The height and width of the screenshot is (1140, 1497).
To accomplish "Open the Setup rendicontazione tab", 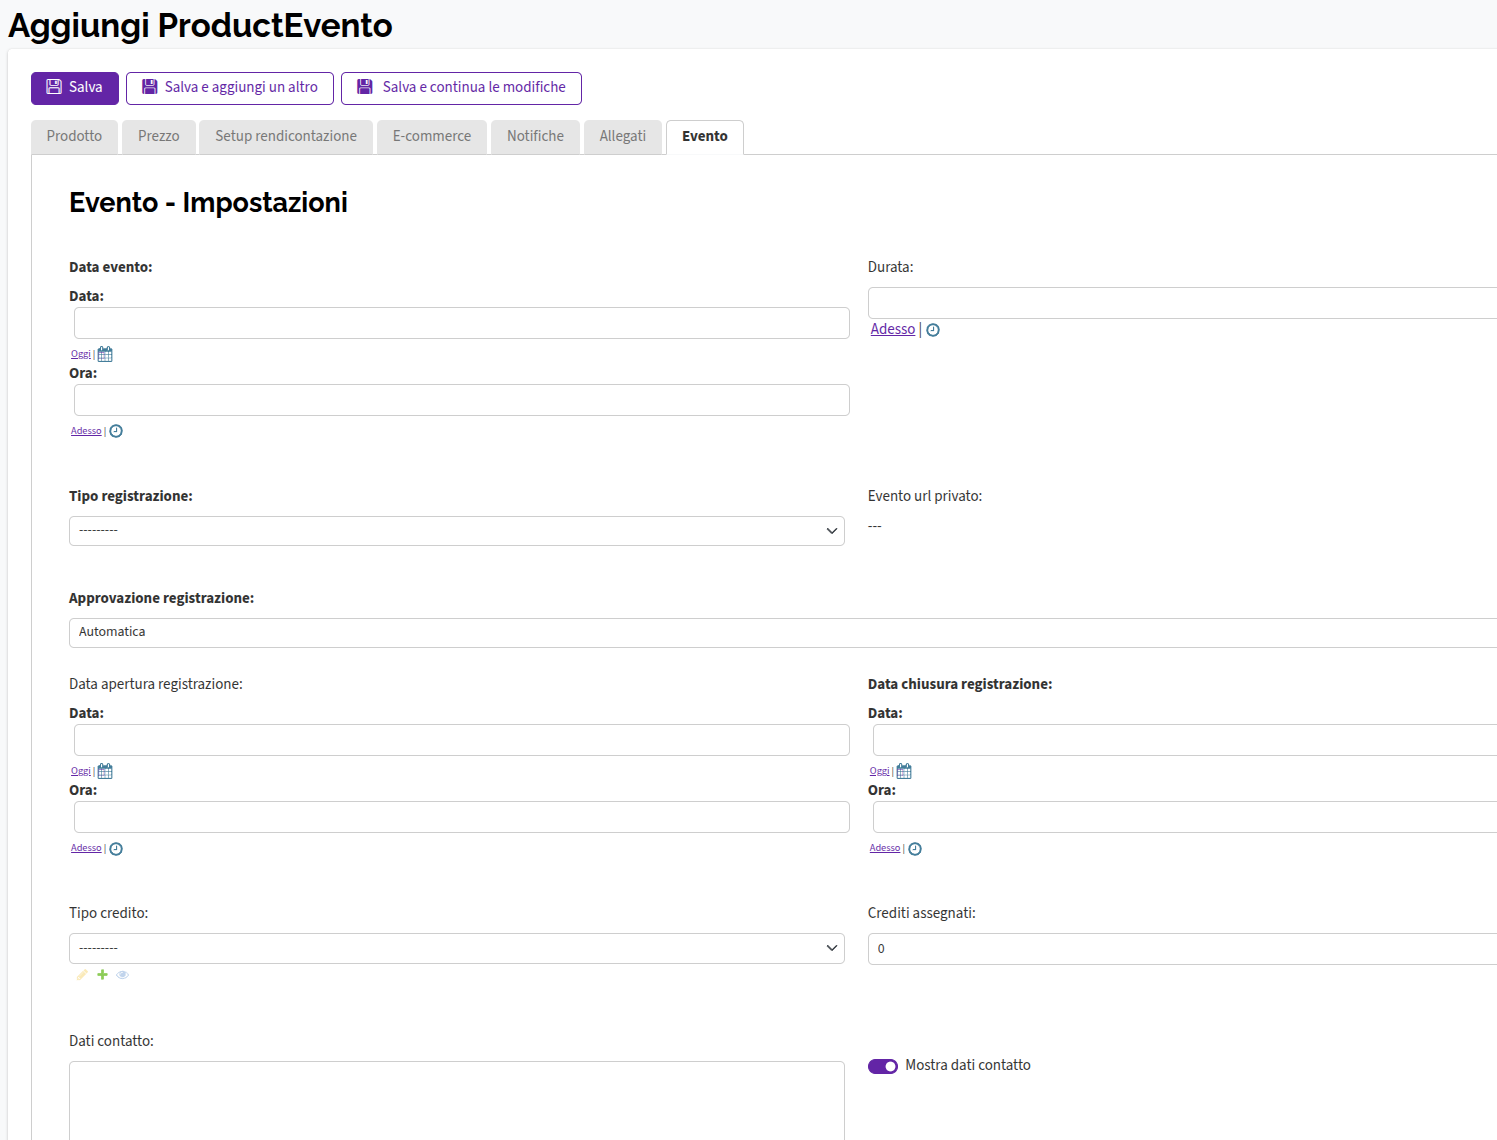I will [286, 137].
